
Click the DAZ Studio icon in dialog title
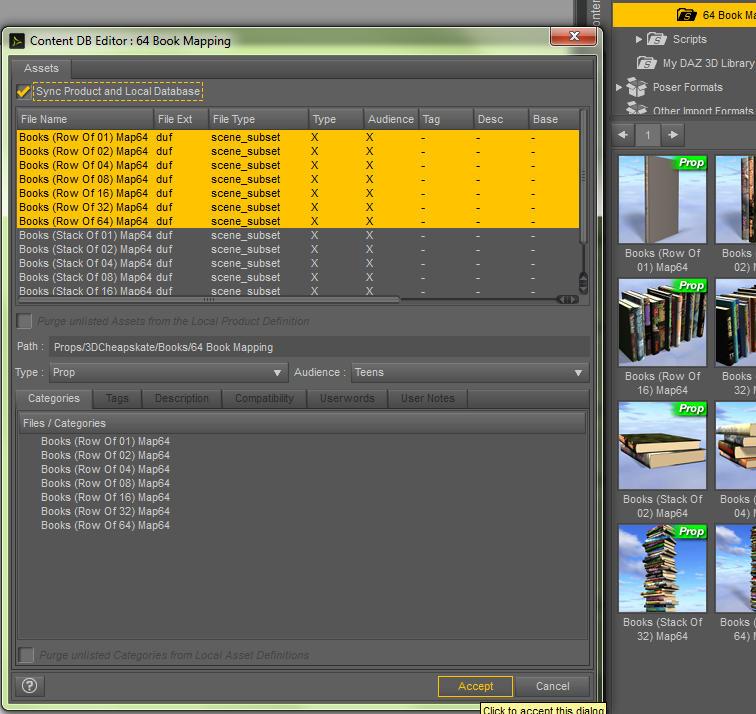pos(17,41)
